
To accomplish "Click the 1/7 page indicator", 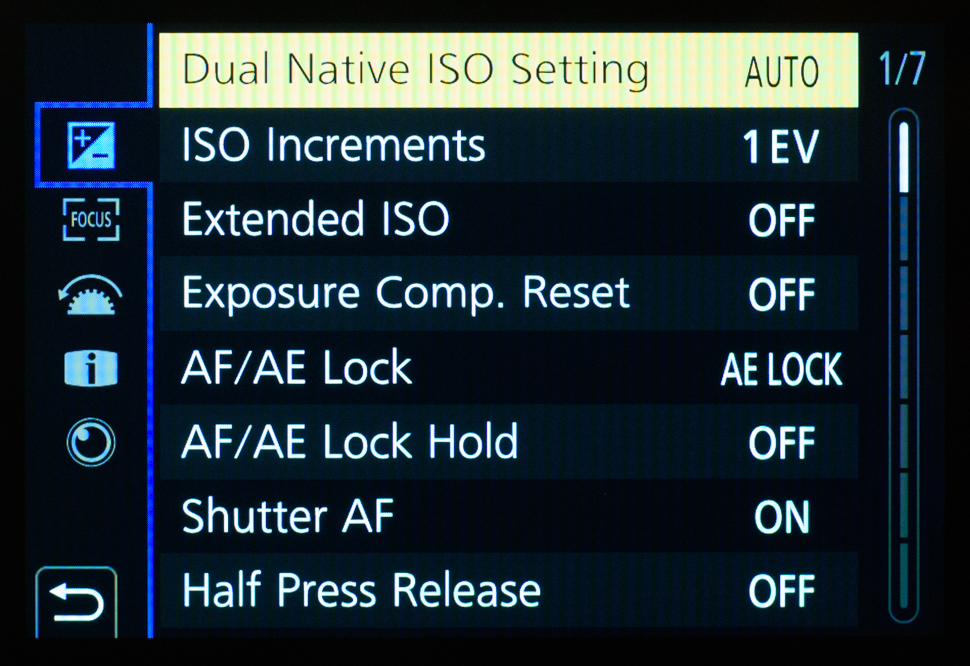I will pos(901,70).
